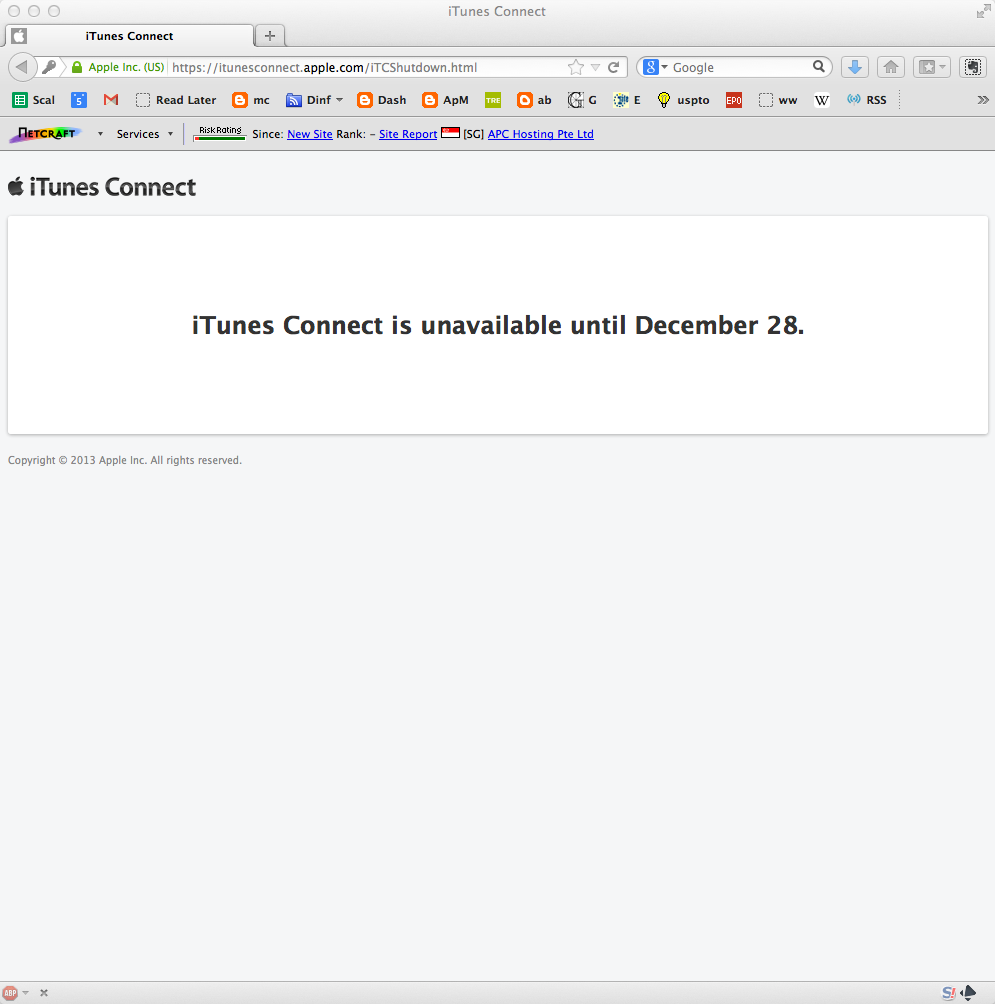This screenshot has width=995, height=1004.
Task: Click the search magnifier icon
Action: click(x=818, y=67)
